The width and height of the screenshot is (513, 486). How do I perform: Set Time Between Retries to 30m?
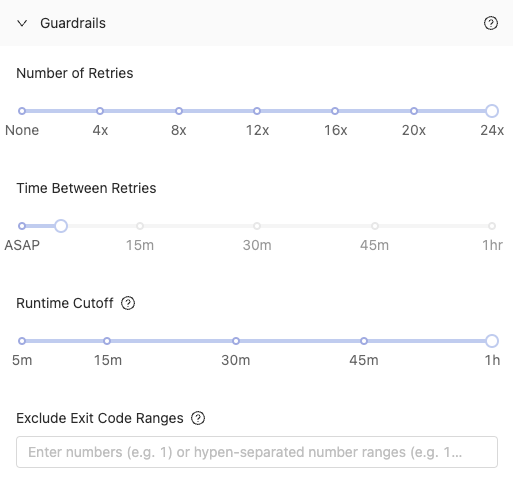(257, 226)
